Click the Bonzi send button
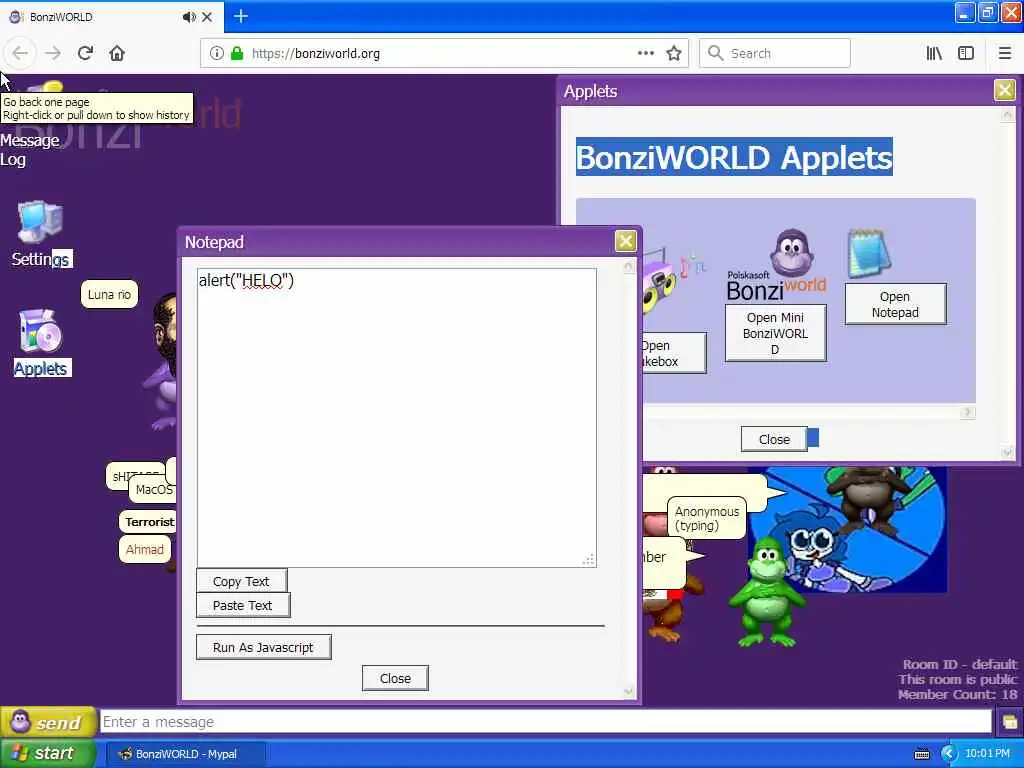This screenshot has height=768, width=1024. [x=48, y=722]
